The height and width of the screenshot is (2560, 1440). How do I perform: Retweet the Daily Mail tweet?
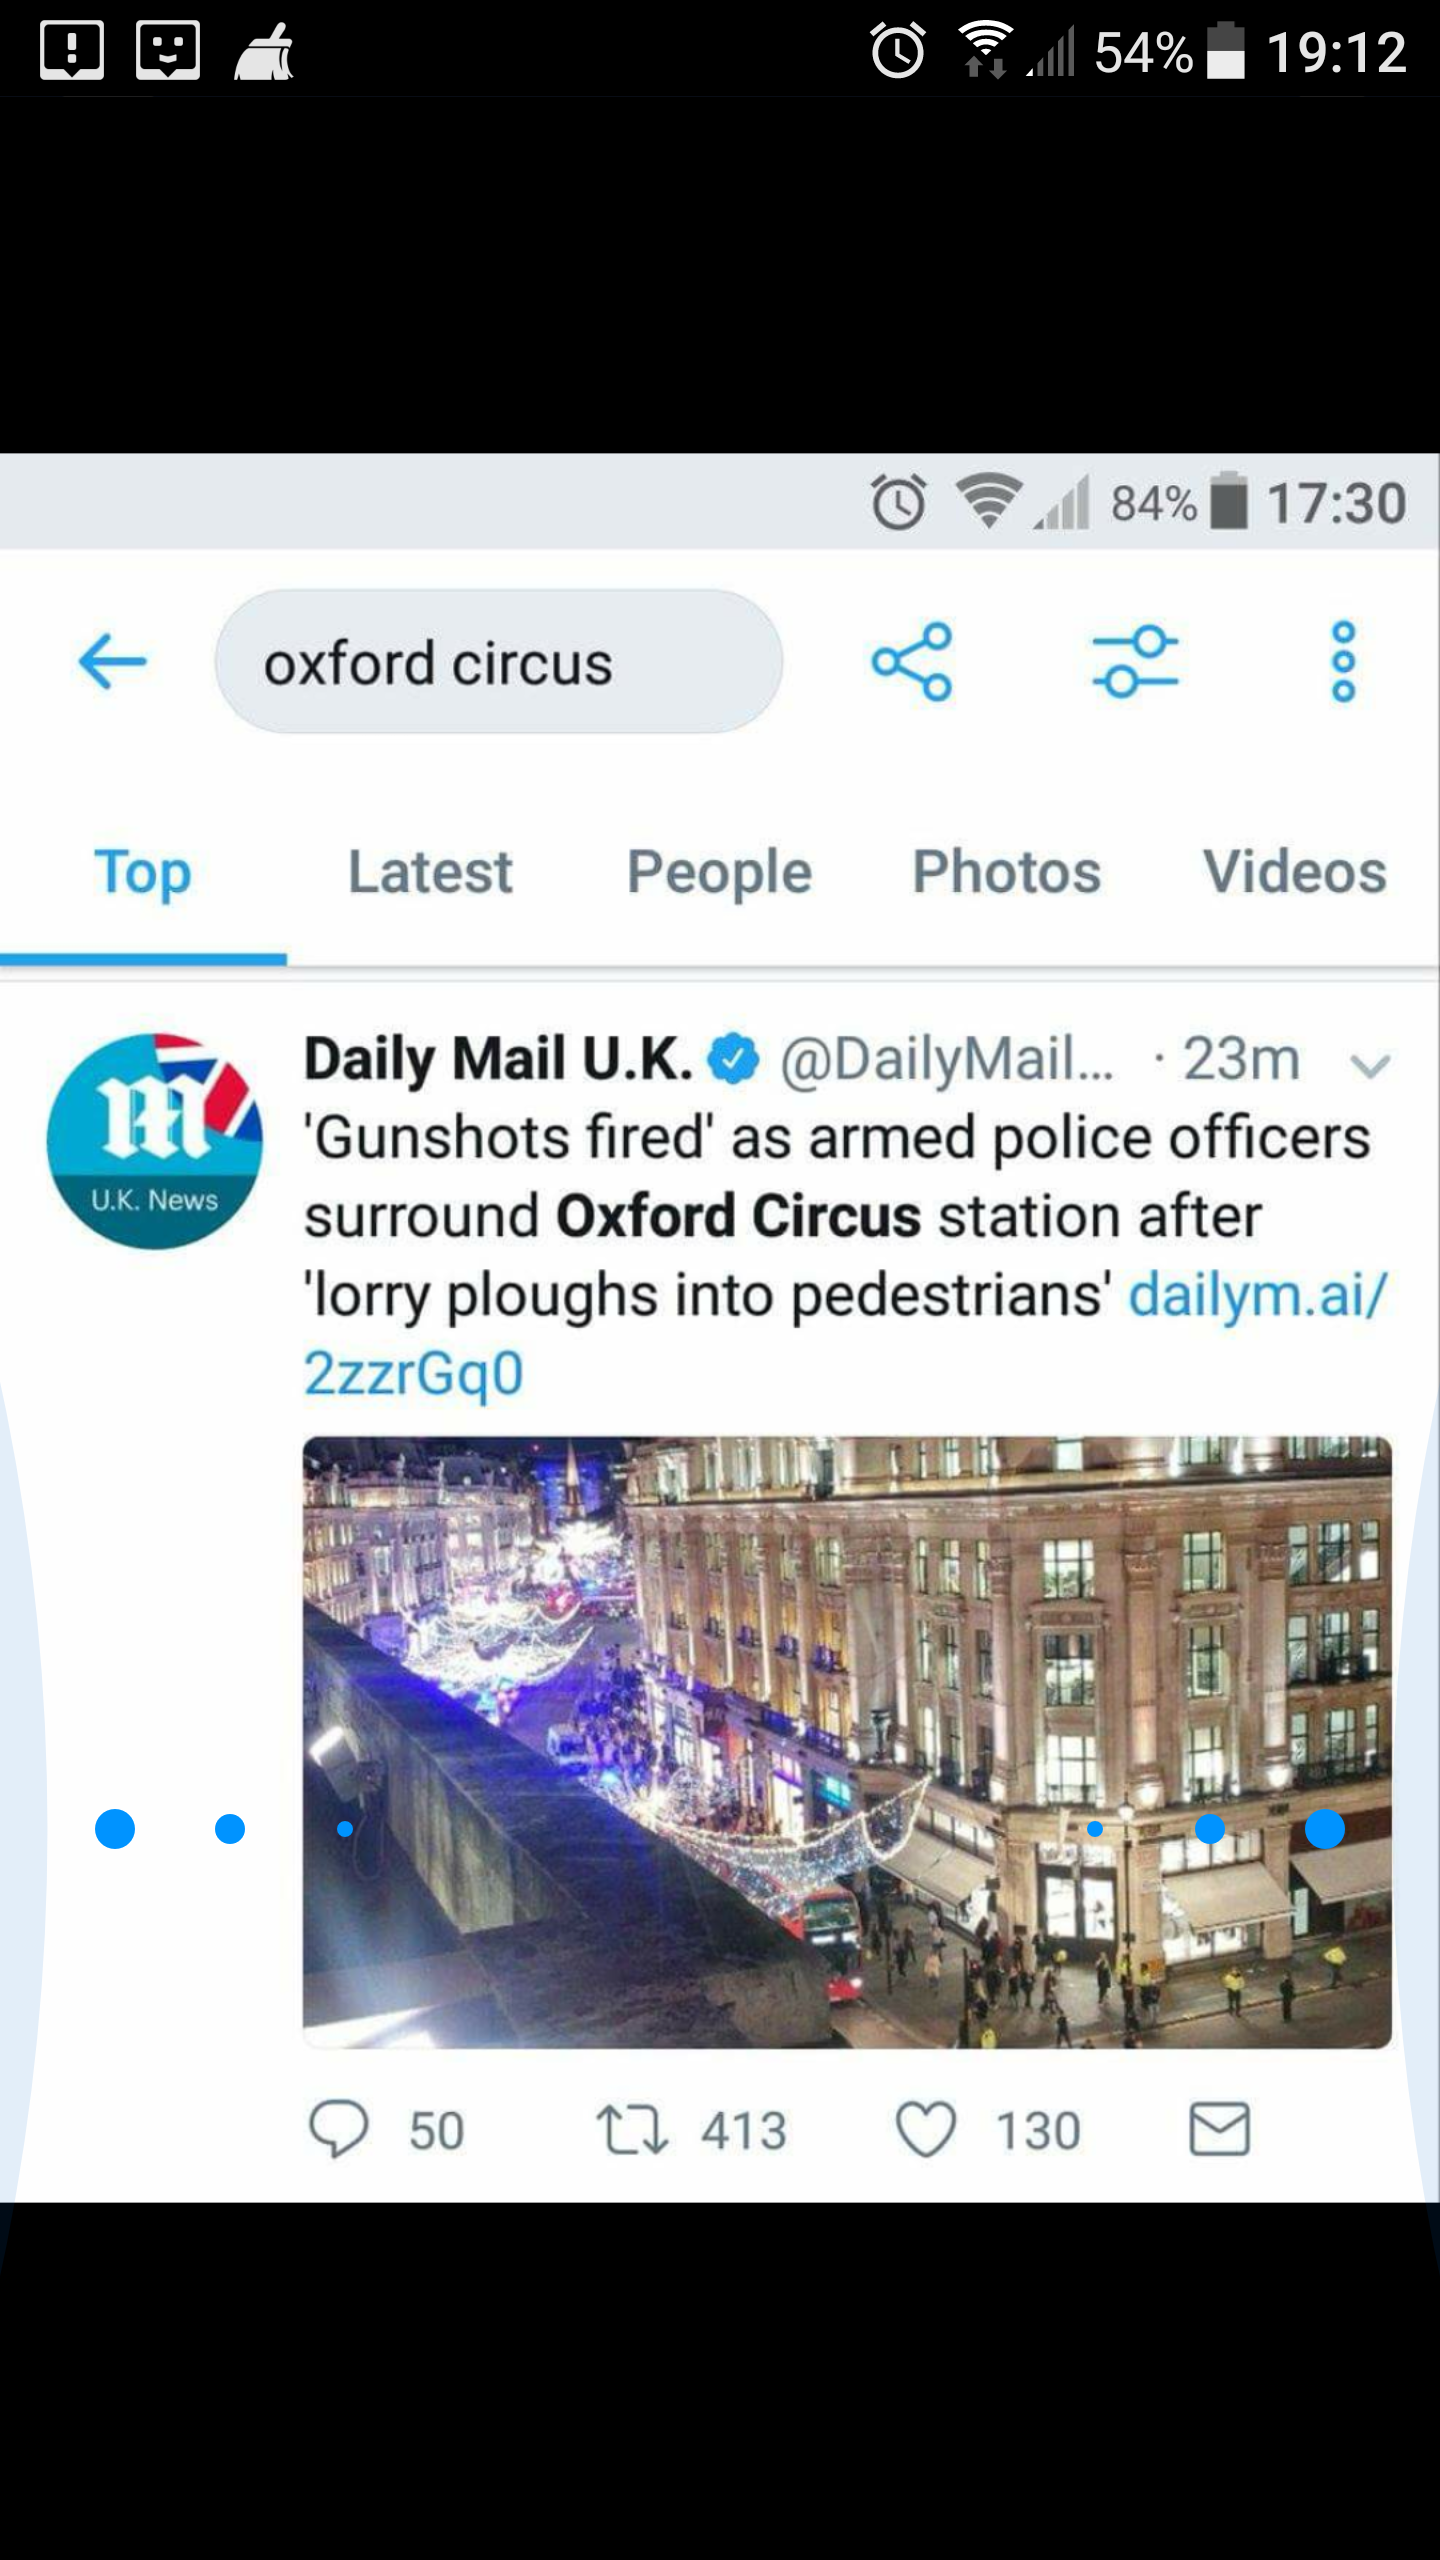point(632,2129)
